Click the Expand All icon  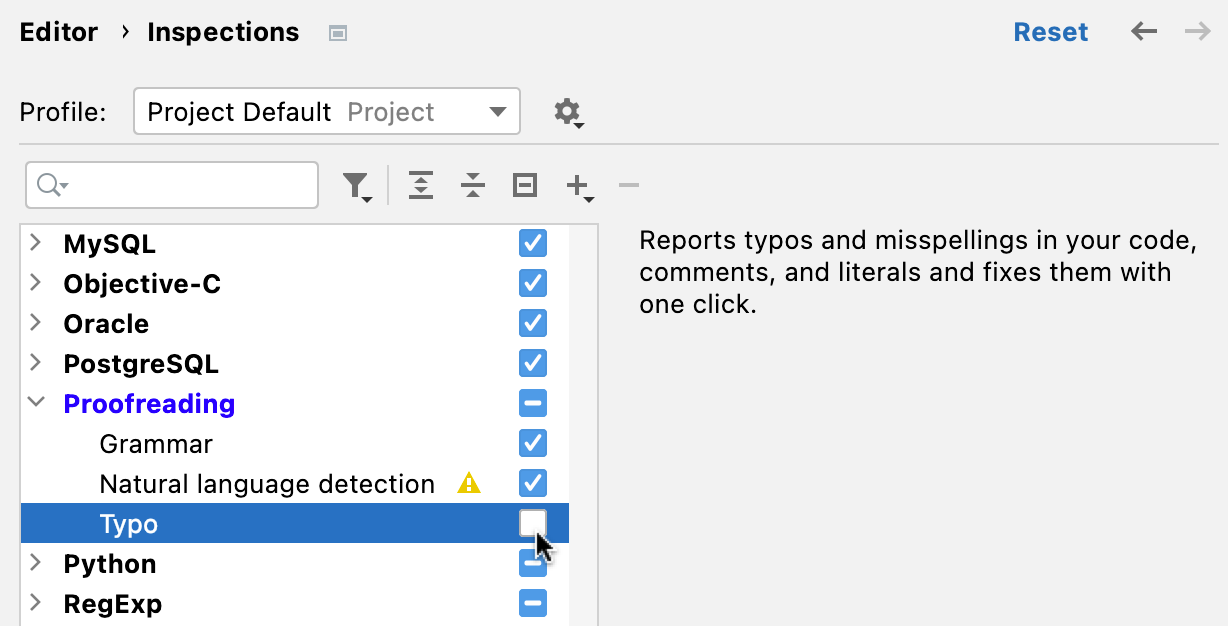[420, 185]
